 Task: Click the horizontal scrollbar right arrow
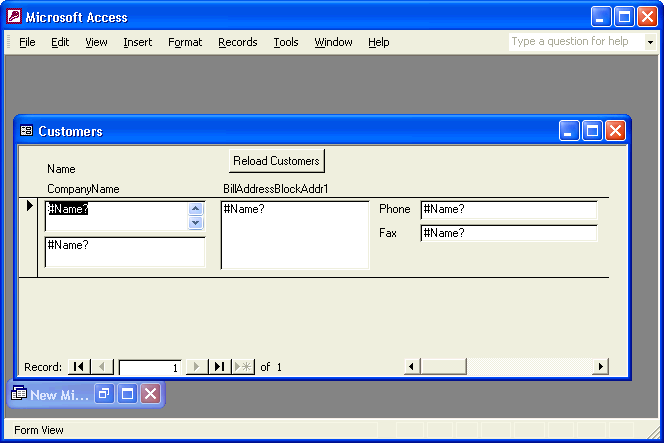pyautogui.click(x=600, y=366)
